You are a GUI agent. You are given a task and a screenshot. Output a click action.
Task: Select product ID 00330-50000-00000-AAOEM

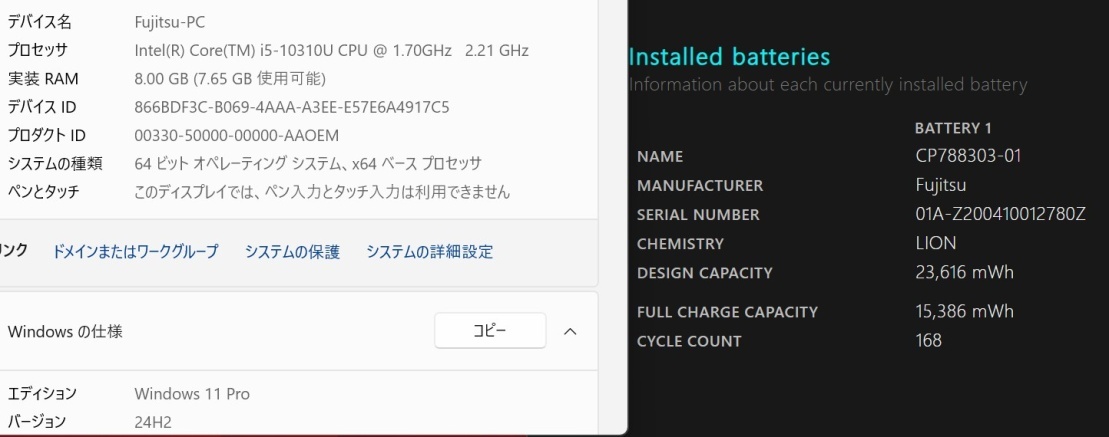(x=236, y=135)
